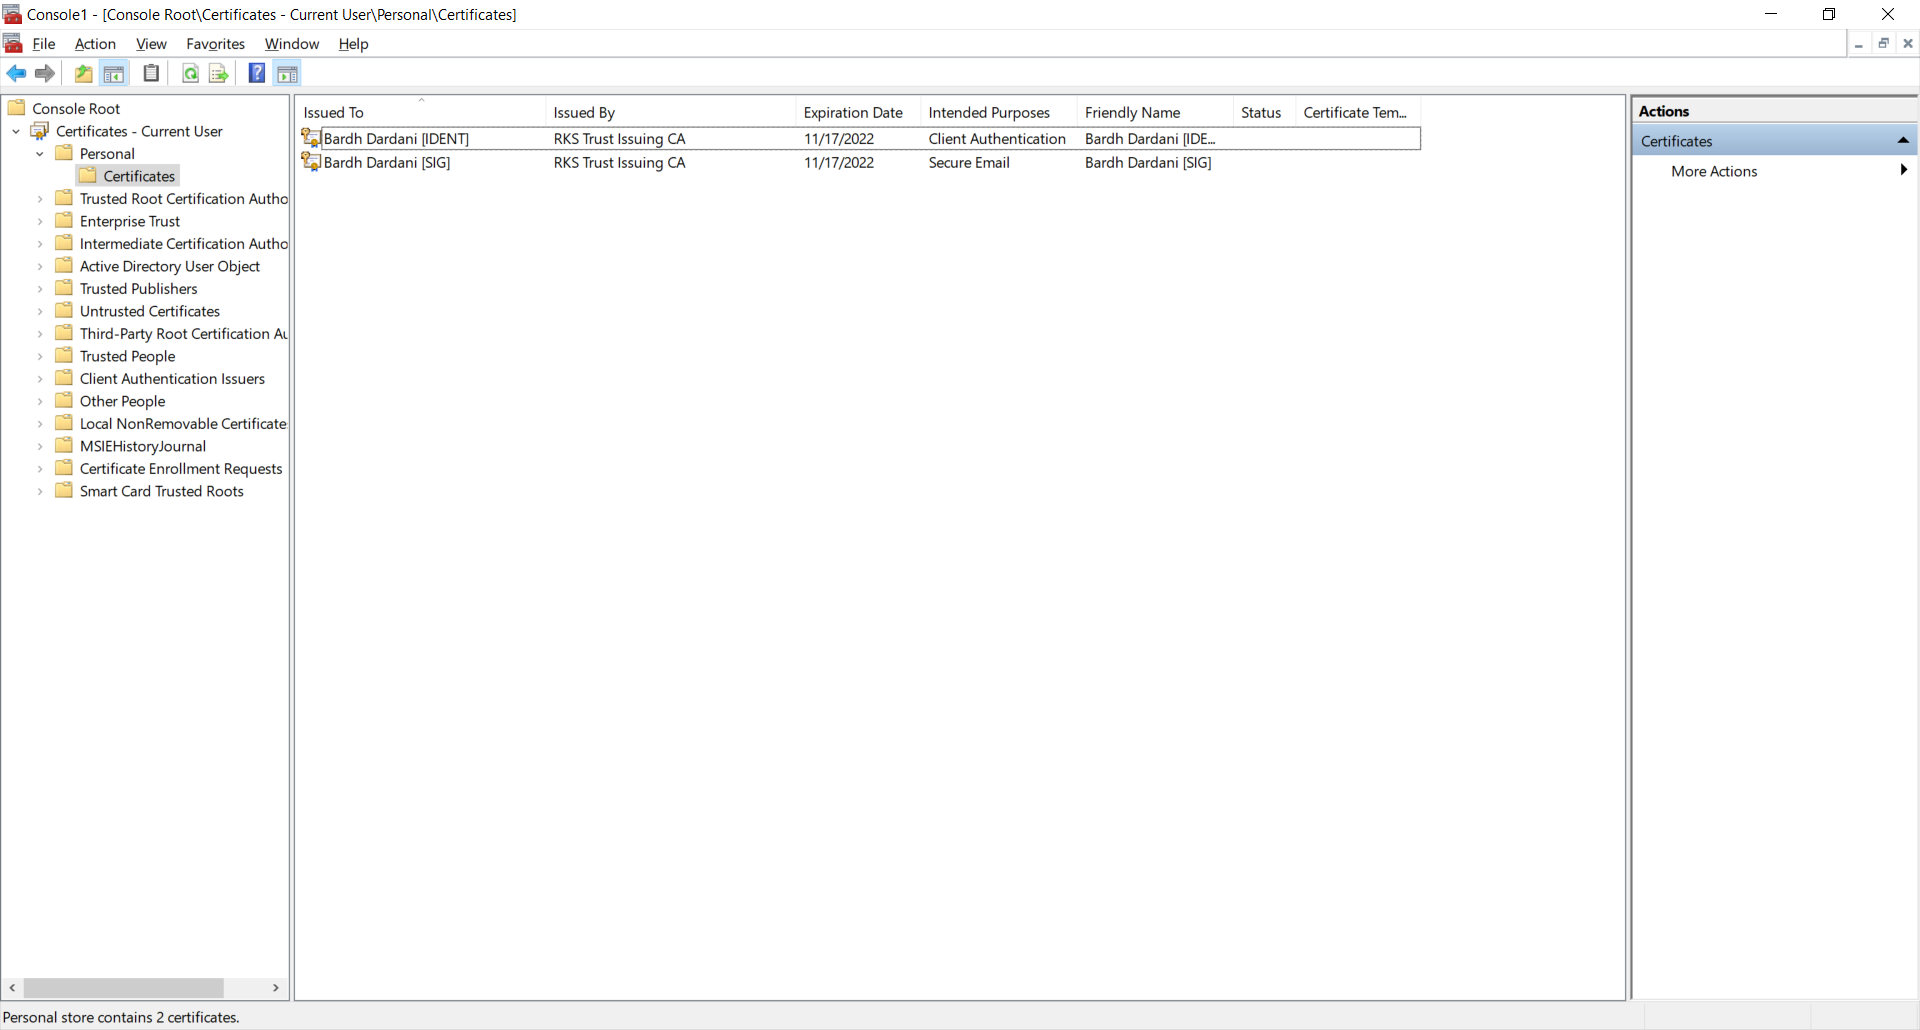The width and height of the screenshot is (1920, 1030).
Task: Click Secure Email cell in SIG row
Action: (969, 162)
